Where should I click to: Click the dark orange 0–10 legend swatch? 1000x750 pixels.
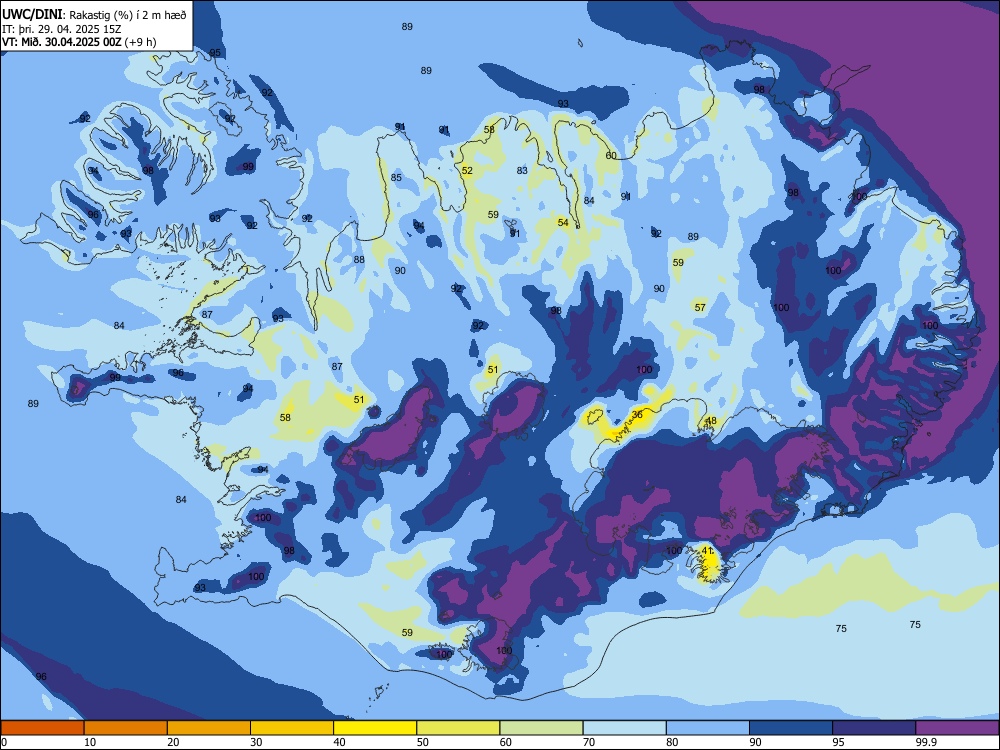(x=42, y=728)
